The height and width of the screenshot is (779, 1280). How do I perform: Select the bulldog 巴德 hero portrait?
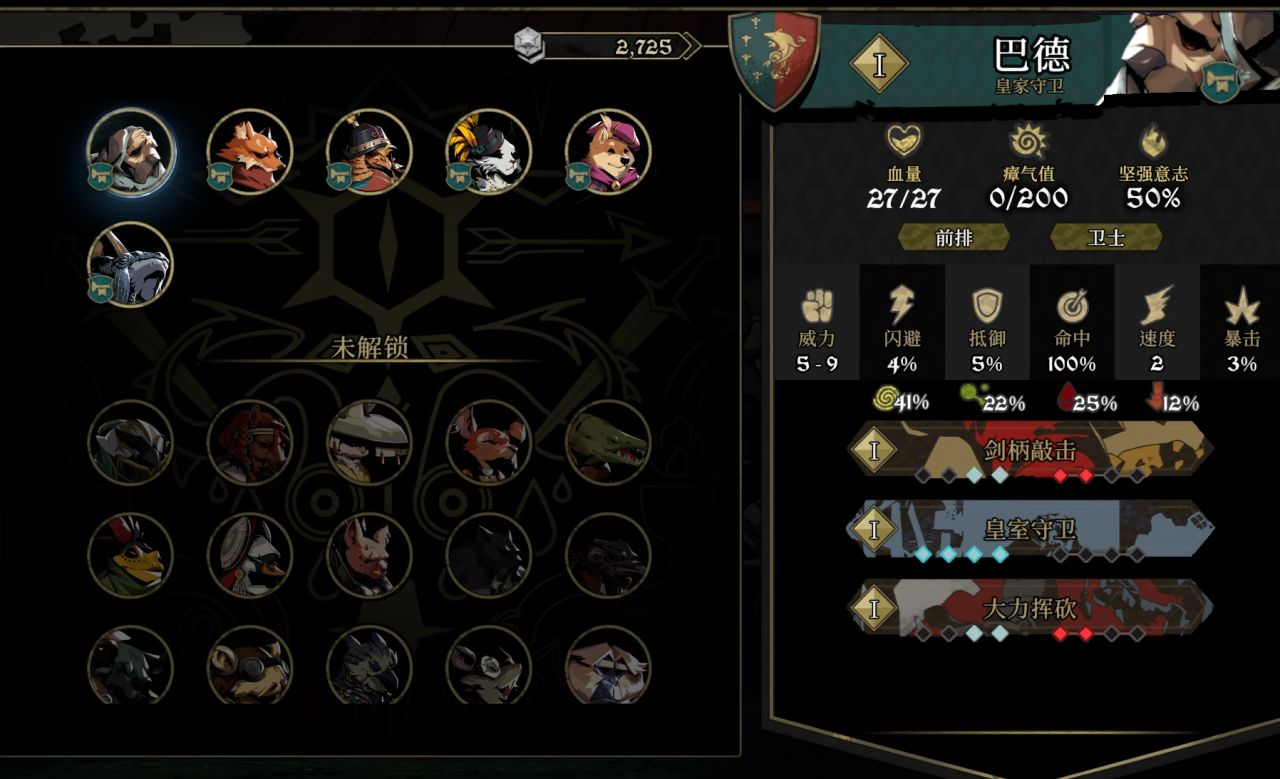(x=131, y=152)
